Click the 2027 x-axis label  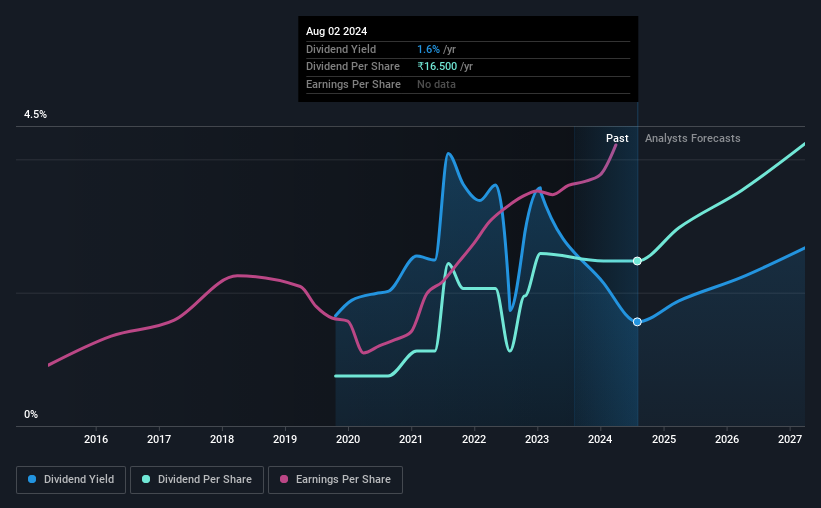coord(790,439)
